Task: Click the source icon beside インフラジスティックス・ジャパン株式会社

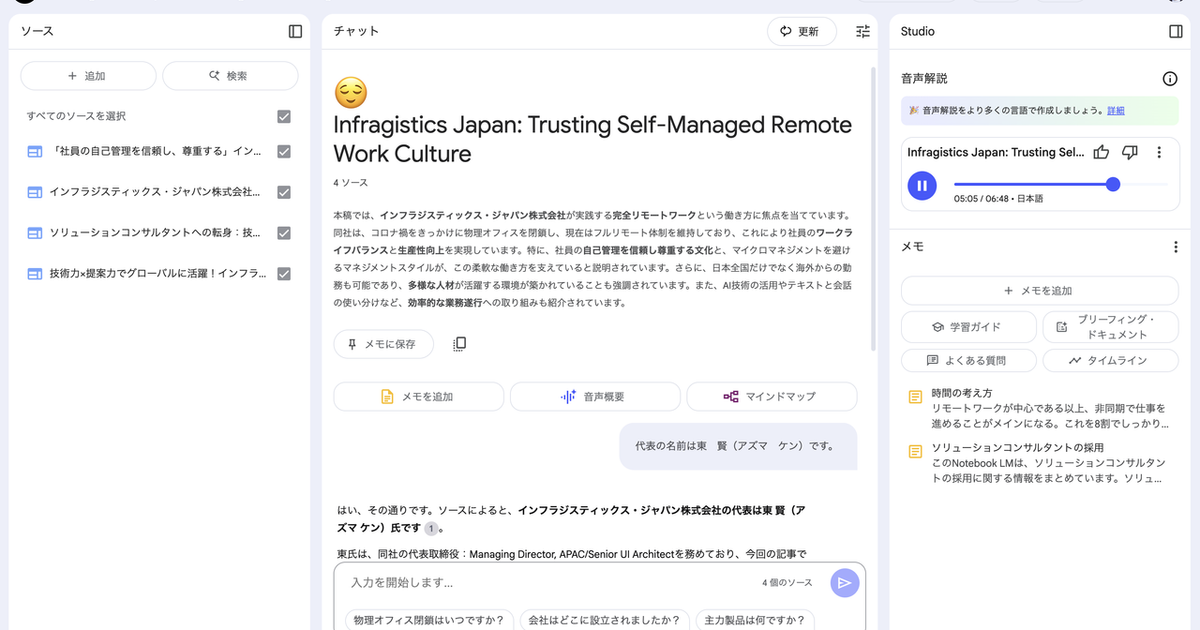Action: pyautogui.click(x=34, y=192)
